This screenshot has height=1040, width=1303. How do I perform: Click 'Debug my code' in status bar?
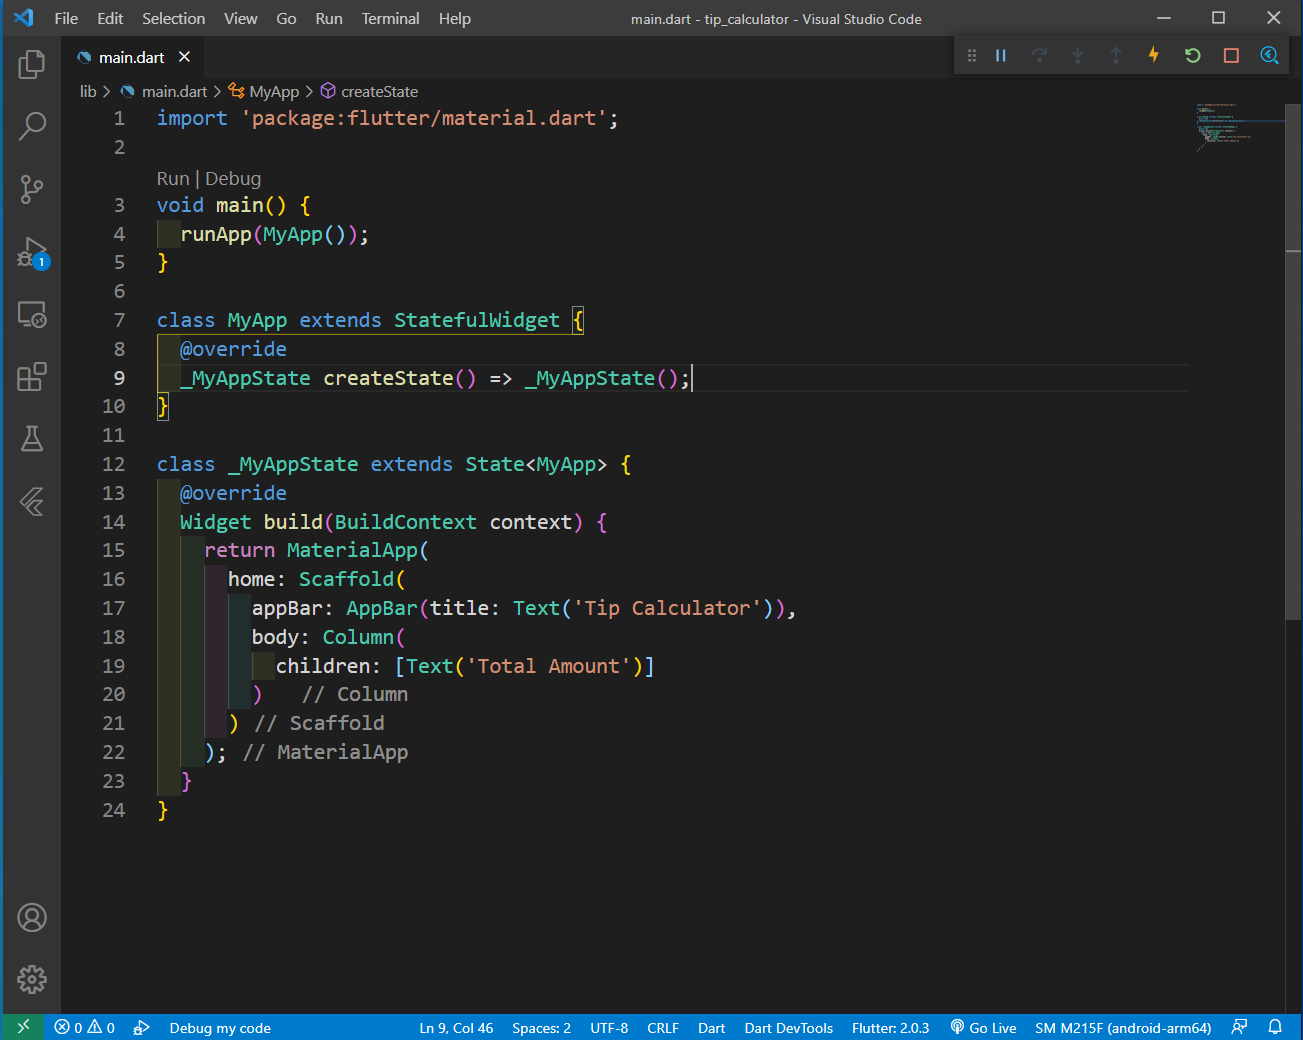(x=220, y=1027)
